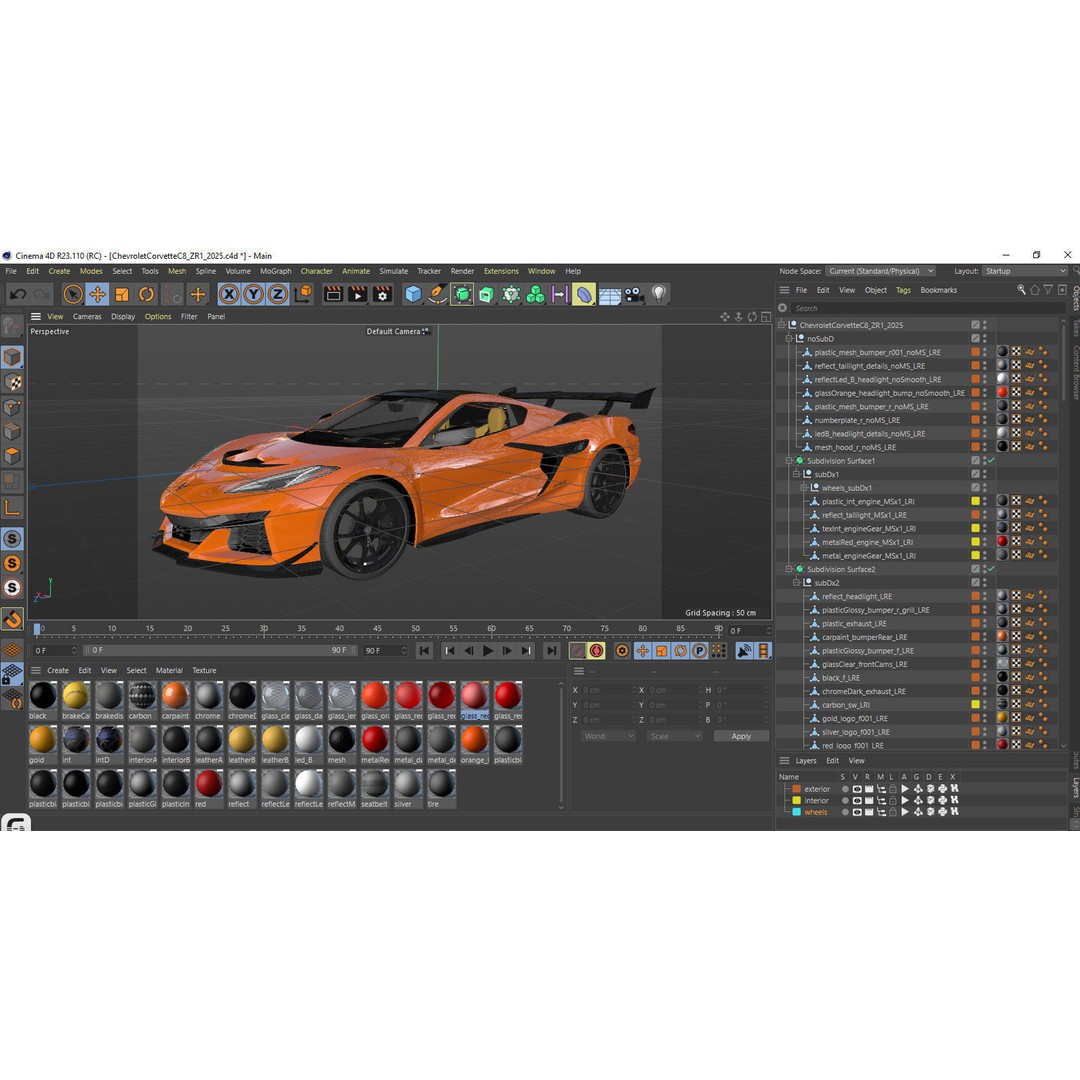
Task: Go to start of animation
Action: coord(424,651)
